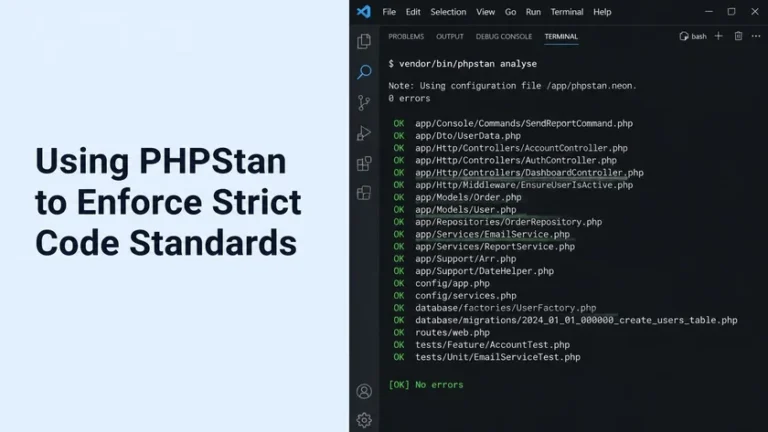Select the bash terminal profile
Image resolution: width=768 pixels, height=432 pixels.
click(693, 36)
